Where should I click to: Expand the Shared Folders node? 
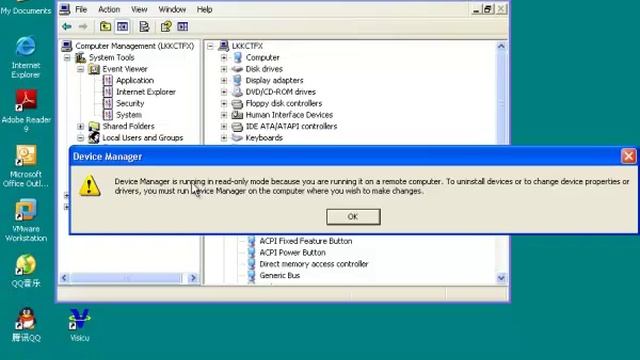80,127
